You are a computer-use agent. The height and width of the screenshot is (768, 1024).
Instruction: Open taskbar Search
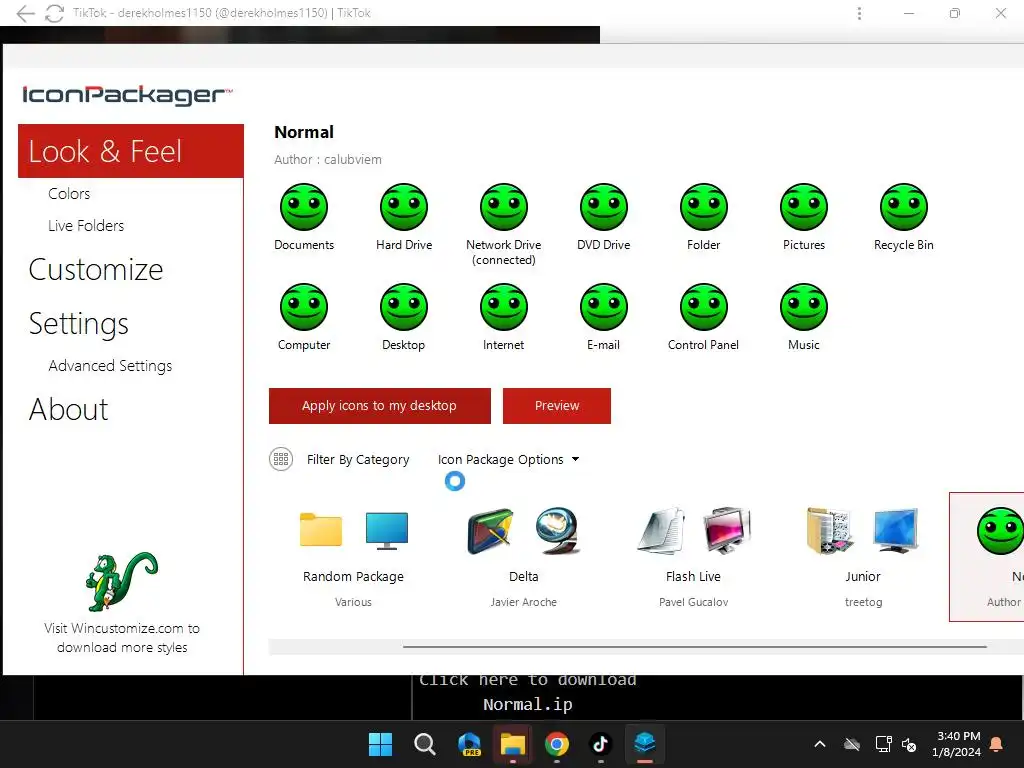[x=424, y=744]
